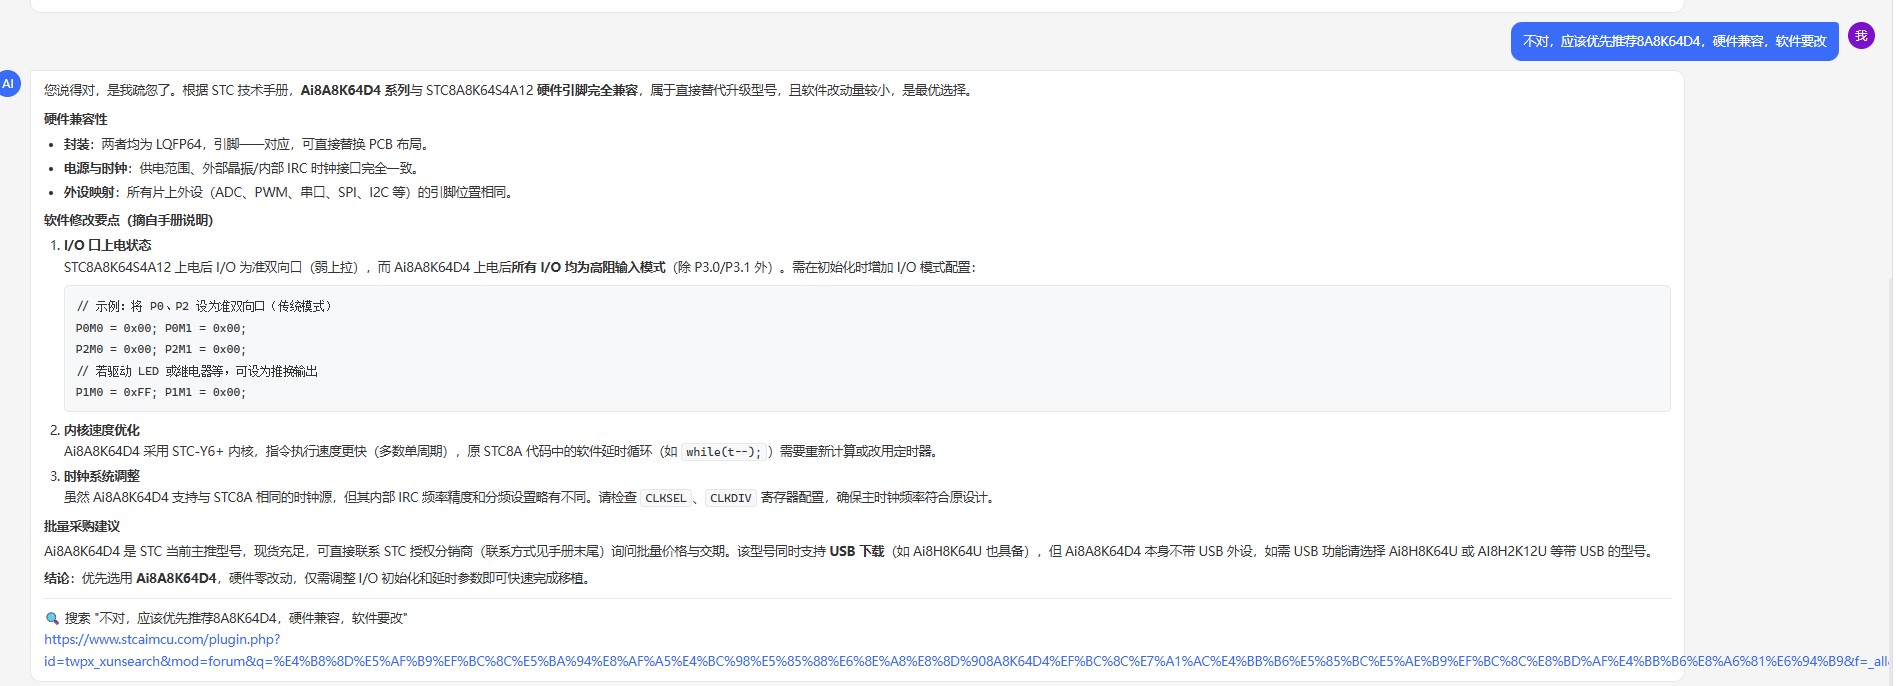The height and width of the screenshot is (686, 1896).
Task: Click code line P1M0 = 0xFF; P1M1 = 0x00;
Action: 160,392
